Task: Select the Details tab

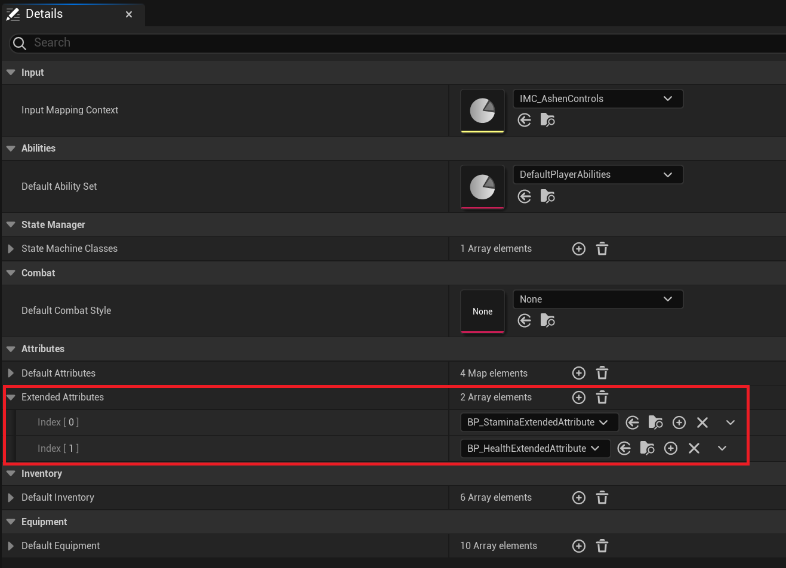Action: (42, 14)
